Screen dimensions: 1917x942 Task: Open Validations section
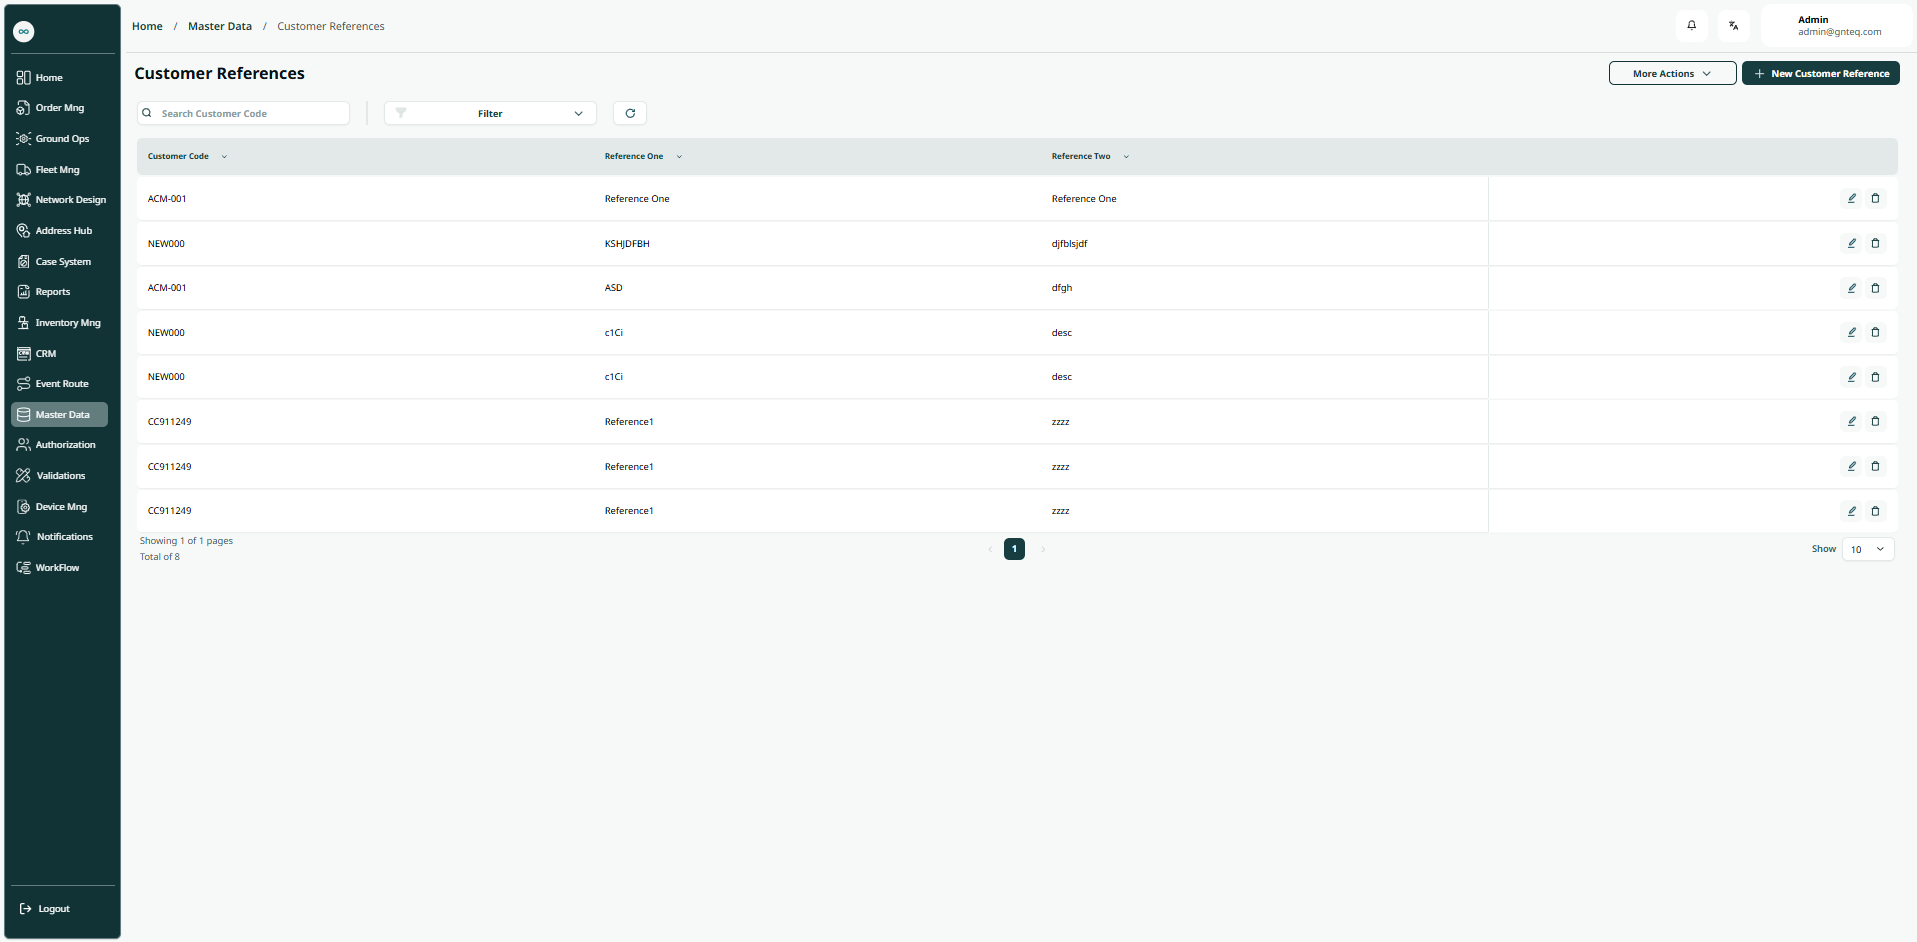[59, 476]
